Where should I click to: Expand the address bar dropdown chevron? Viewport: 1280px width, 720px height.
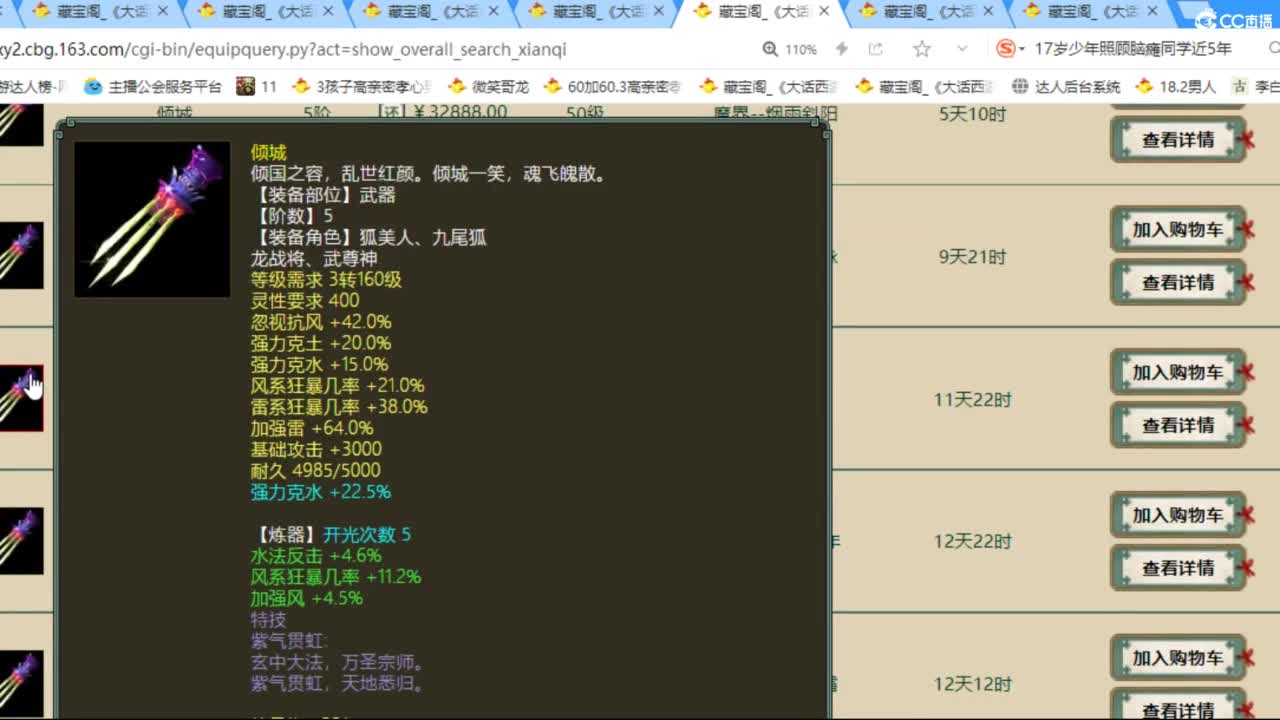tap(962, 49)
